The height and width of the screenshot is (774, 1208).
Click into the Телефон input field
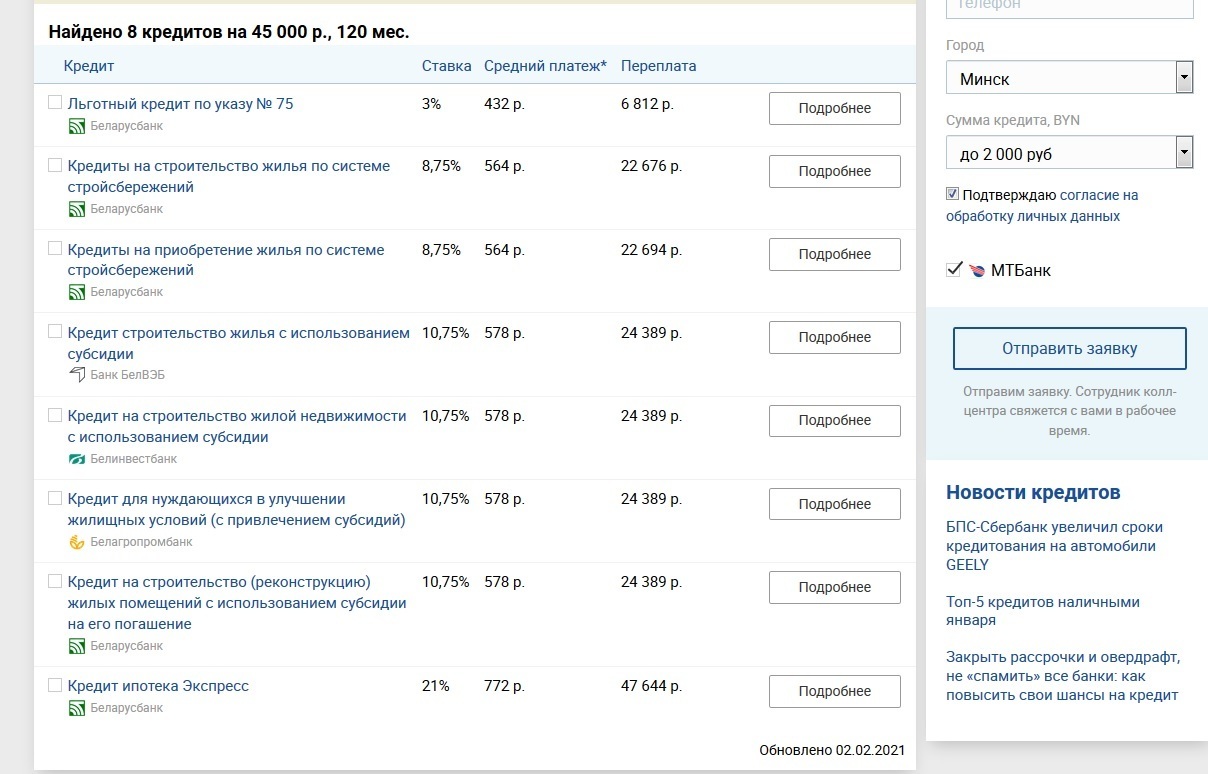(1069, 7)
